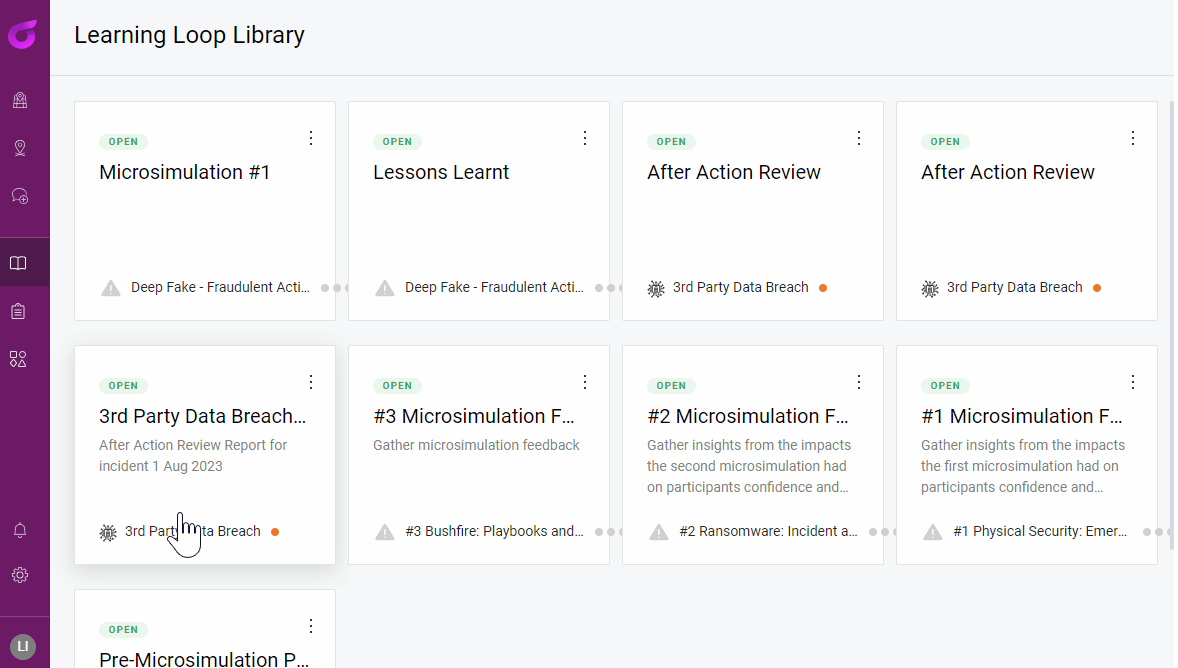Screen dimensions: 1178x668
Task: Open the incident siren icon in sidebar
Action: coord(20,100)
